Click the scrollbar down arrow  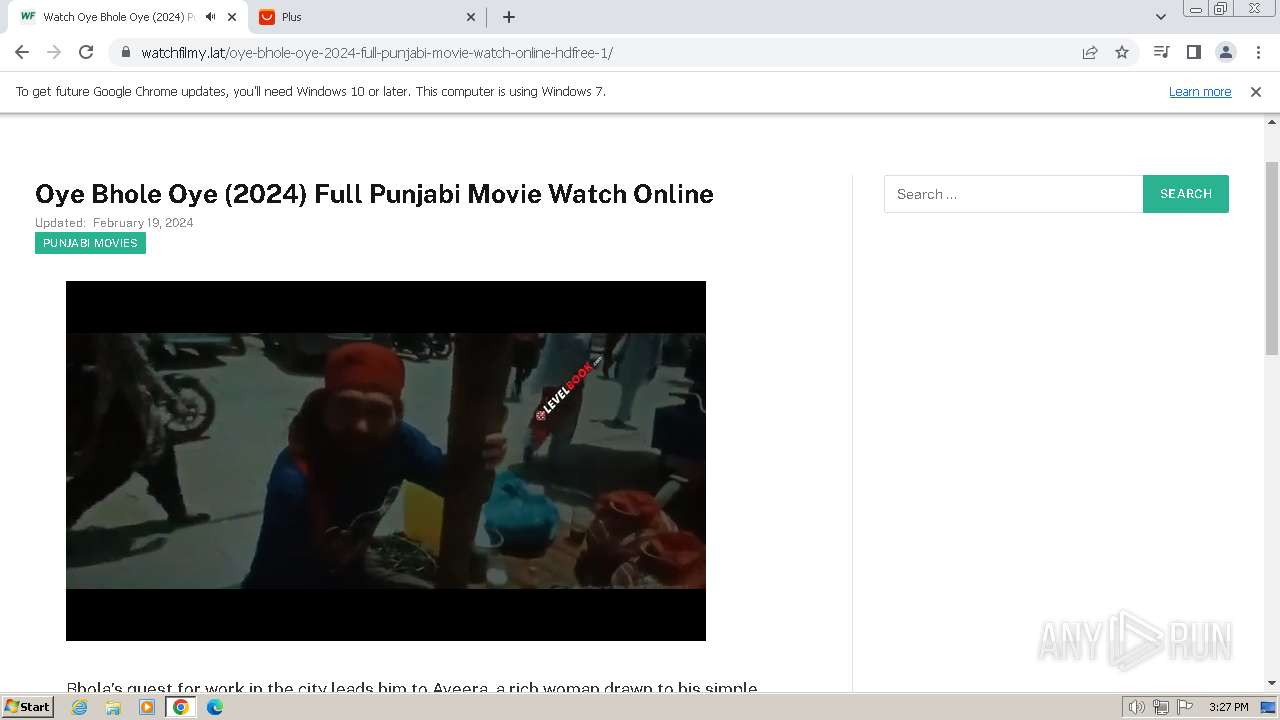coord(1272,683)
